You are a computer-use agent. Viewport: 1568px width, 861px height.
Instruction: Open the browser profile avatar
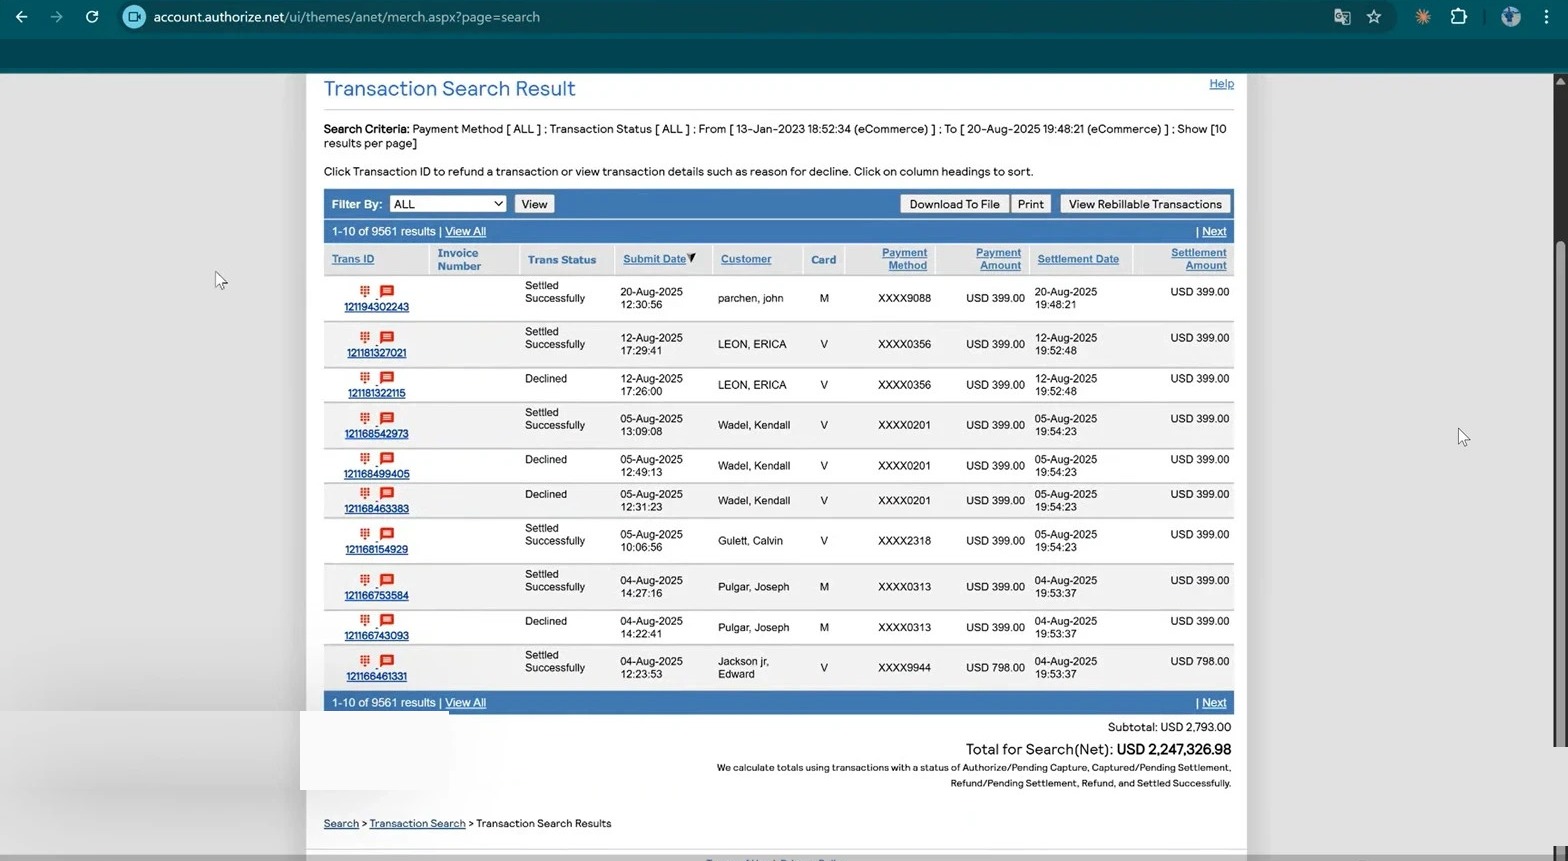click(1510, 17)
